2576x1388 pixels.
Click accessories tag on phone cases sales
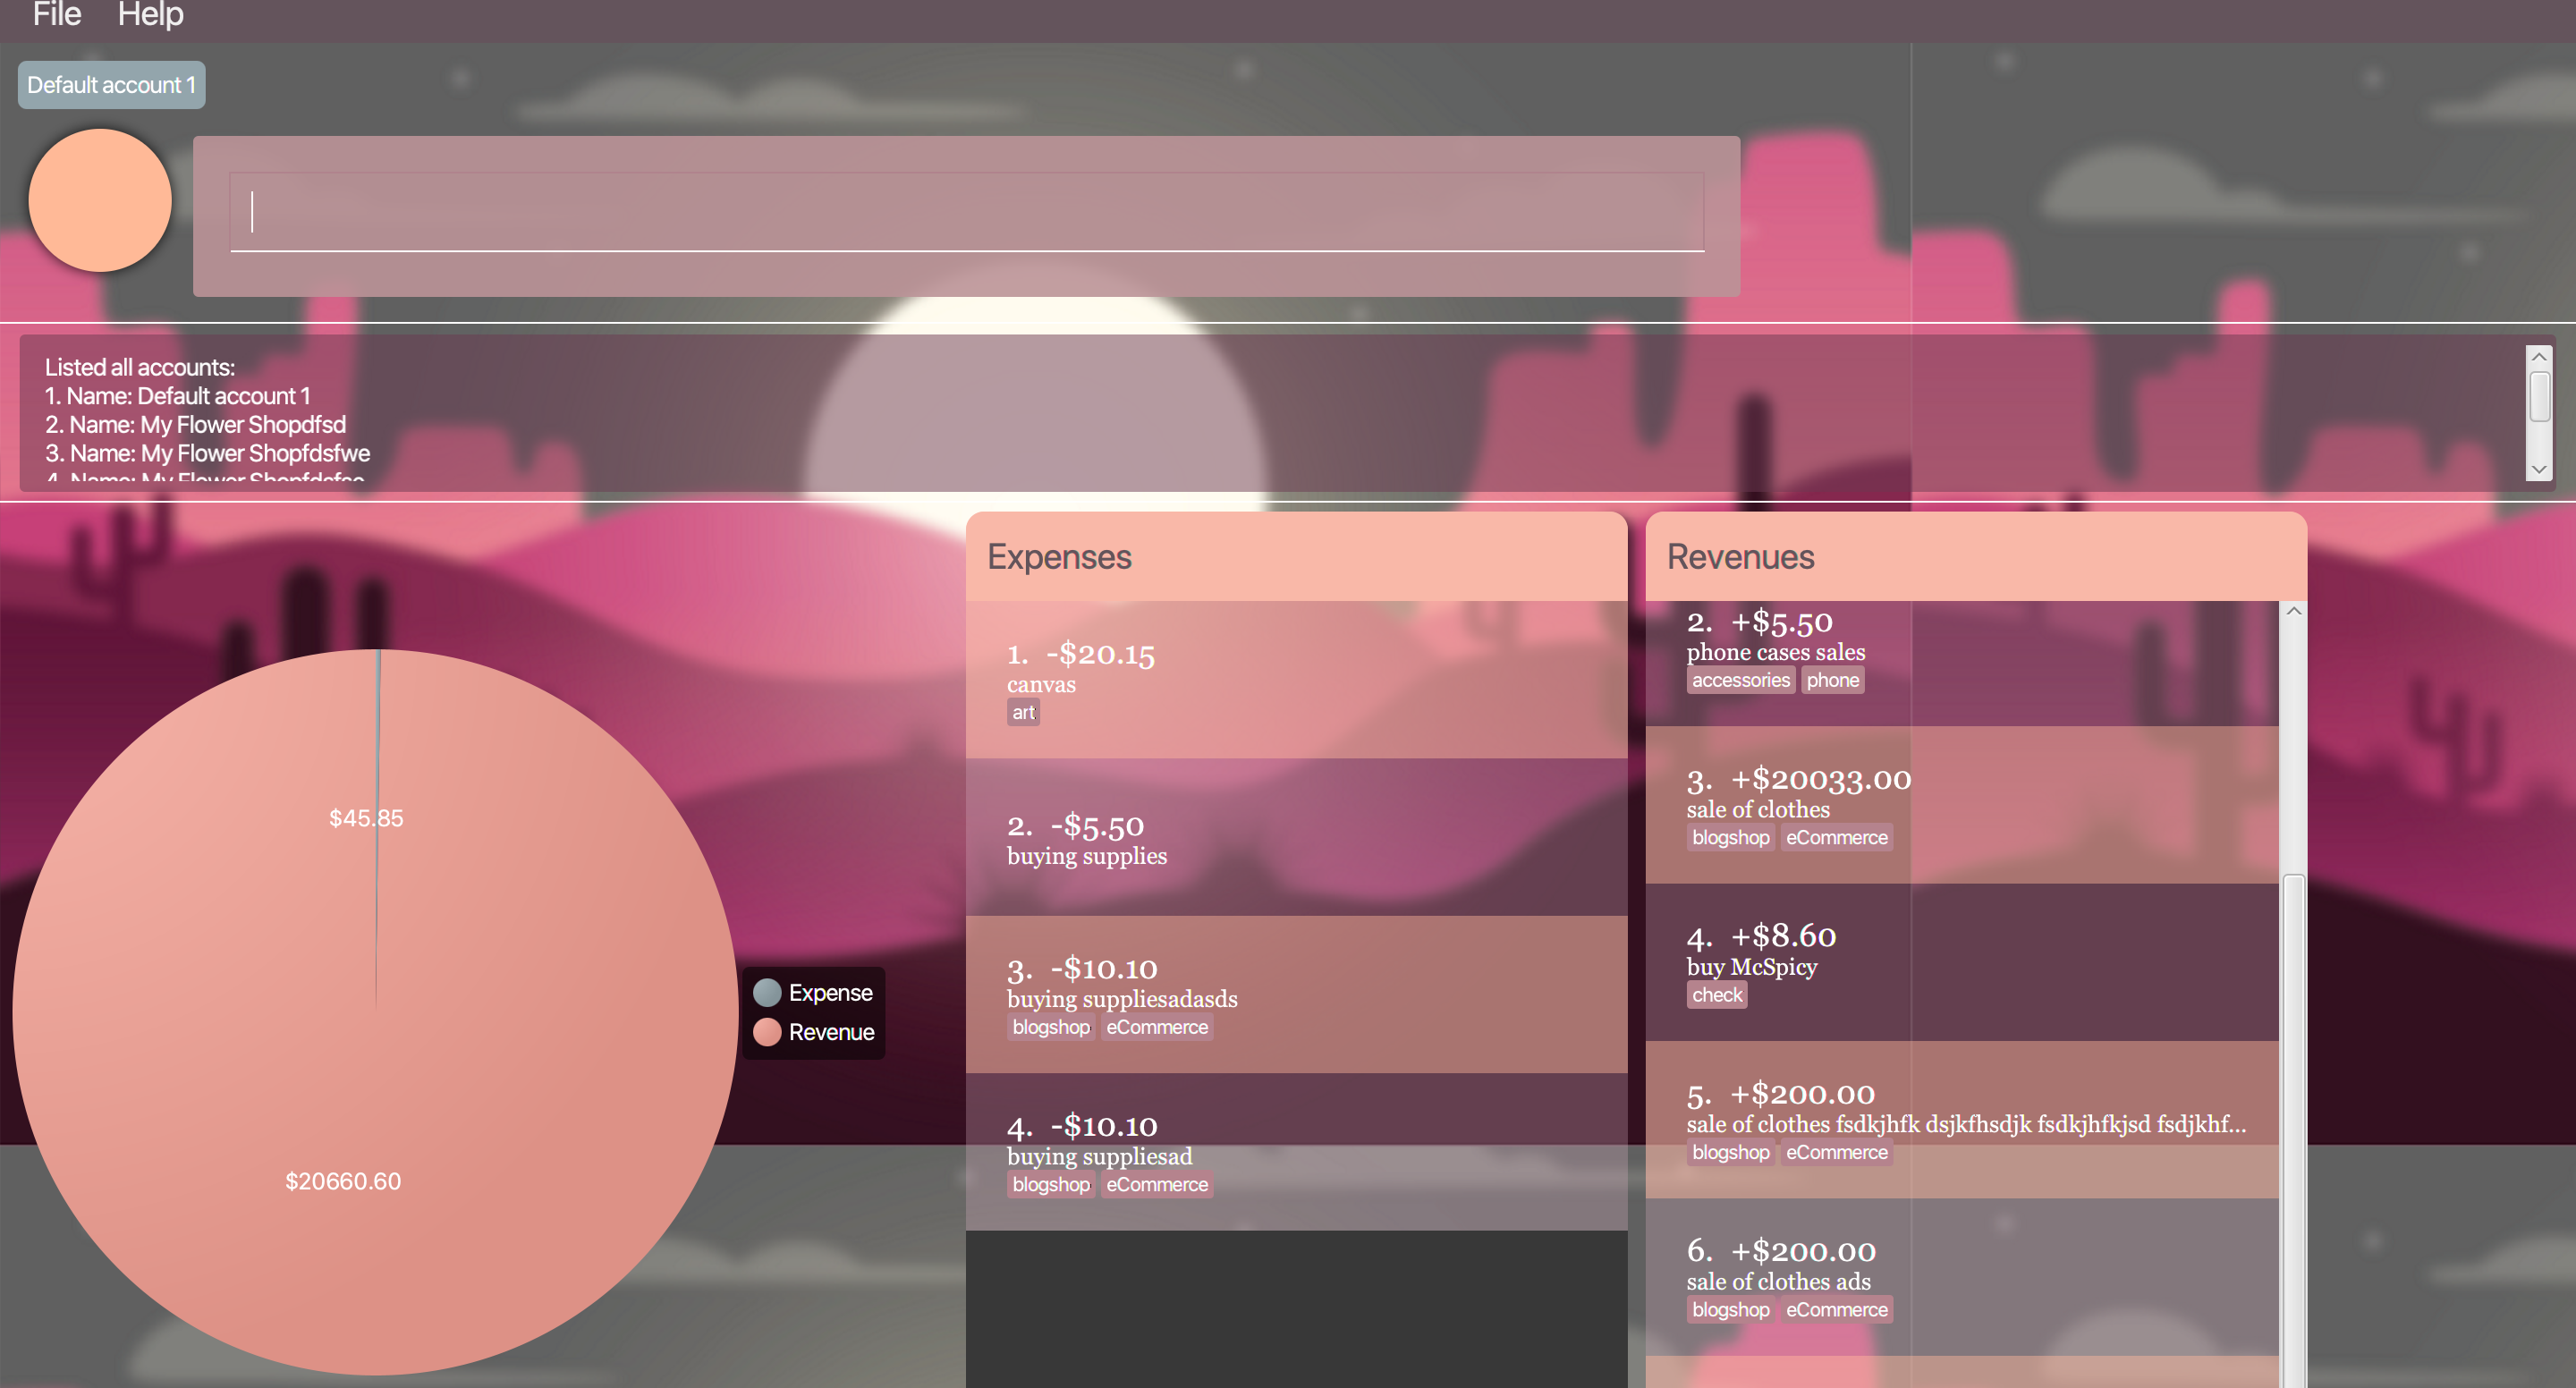click(x=1740, y=680)
